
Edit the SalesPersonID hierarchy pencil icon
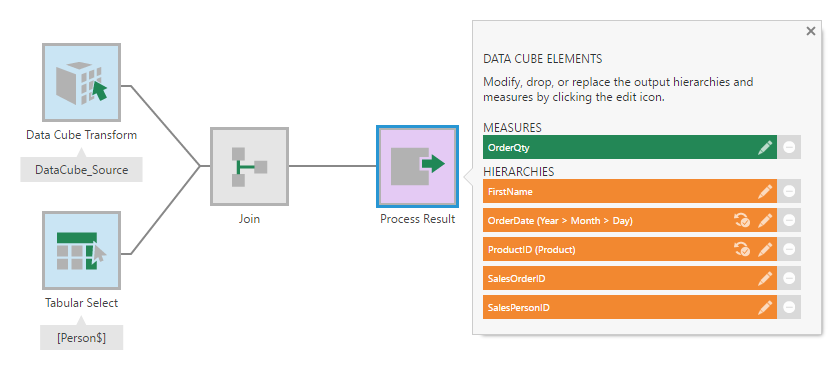click(x=765, y=307)
